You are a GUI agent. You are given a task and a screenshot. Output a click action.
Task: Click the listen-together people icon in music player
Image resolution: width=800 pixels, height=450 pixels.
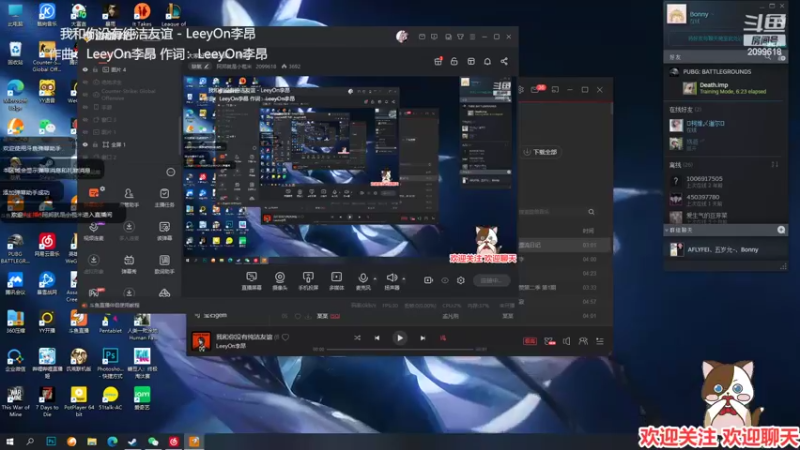coord(583,341)
